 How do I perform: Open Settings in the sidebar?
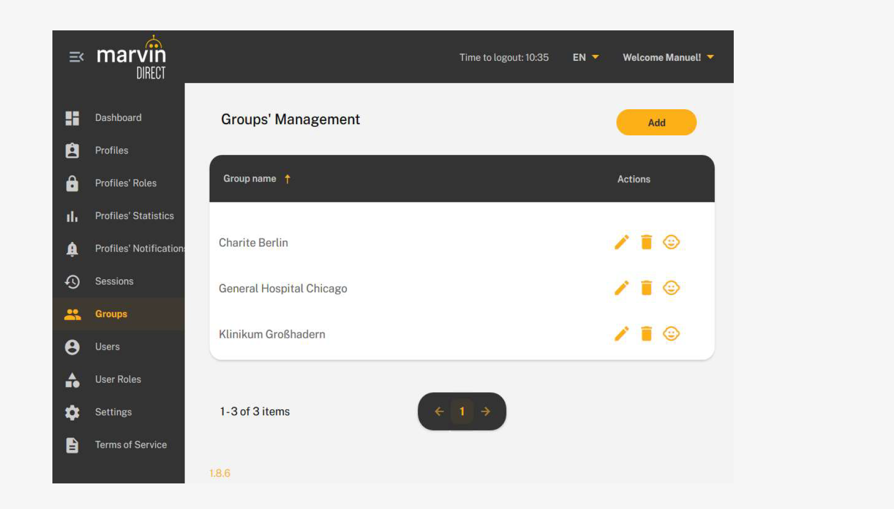pos(113,412)
